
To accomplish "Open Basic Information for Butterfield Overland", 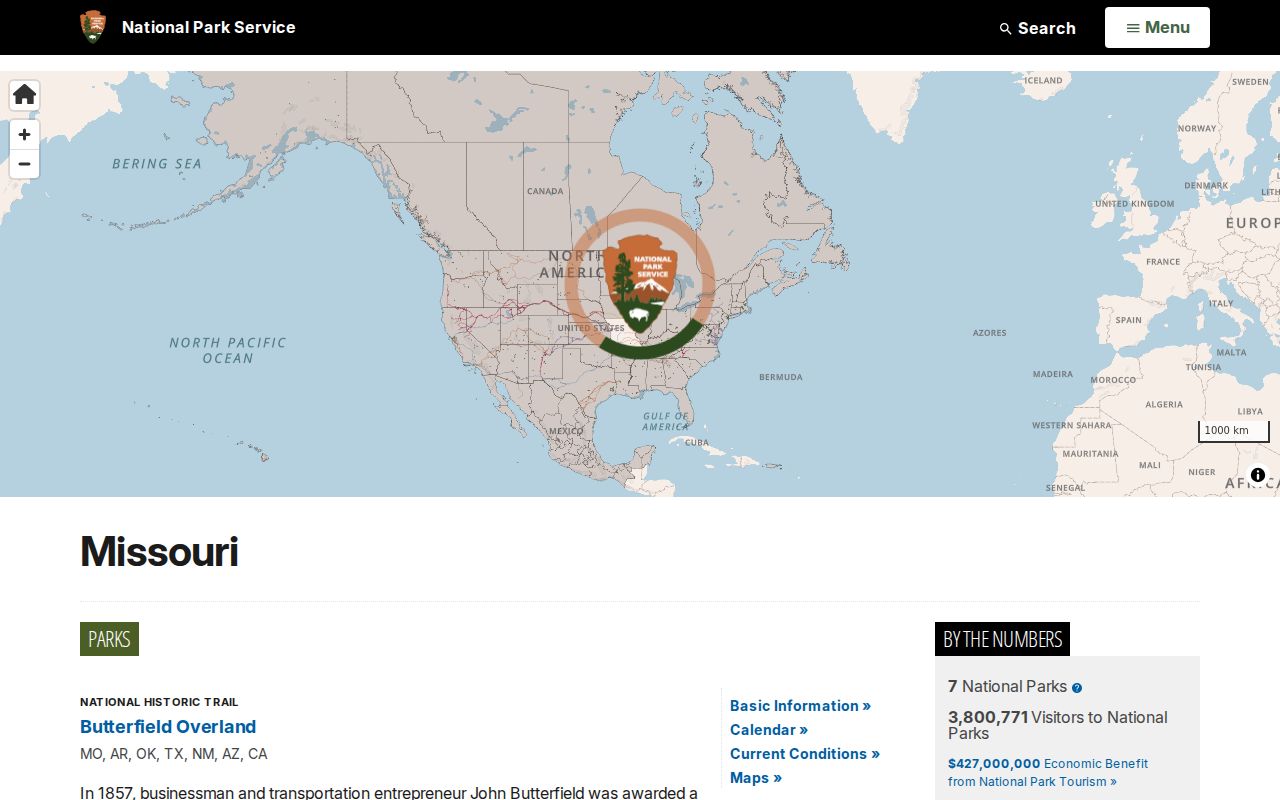I will [800, 706].
